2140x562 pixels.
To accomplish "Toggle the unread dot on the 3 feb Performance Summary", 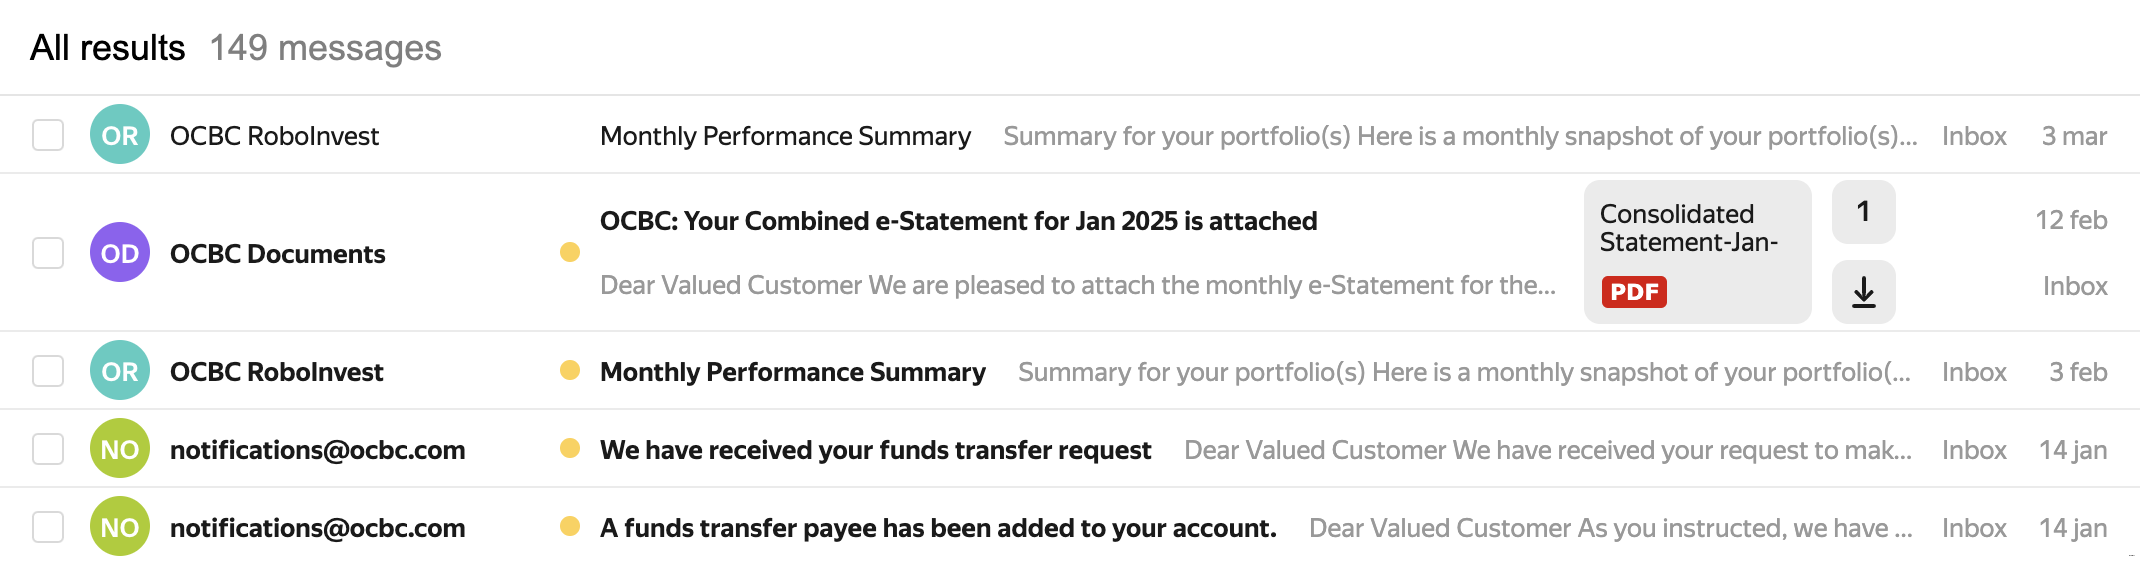I will tap(570, 370).
